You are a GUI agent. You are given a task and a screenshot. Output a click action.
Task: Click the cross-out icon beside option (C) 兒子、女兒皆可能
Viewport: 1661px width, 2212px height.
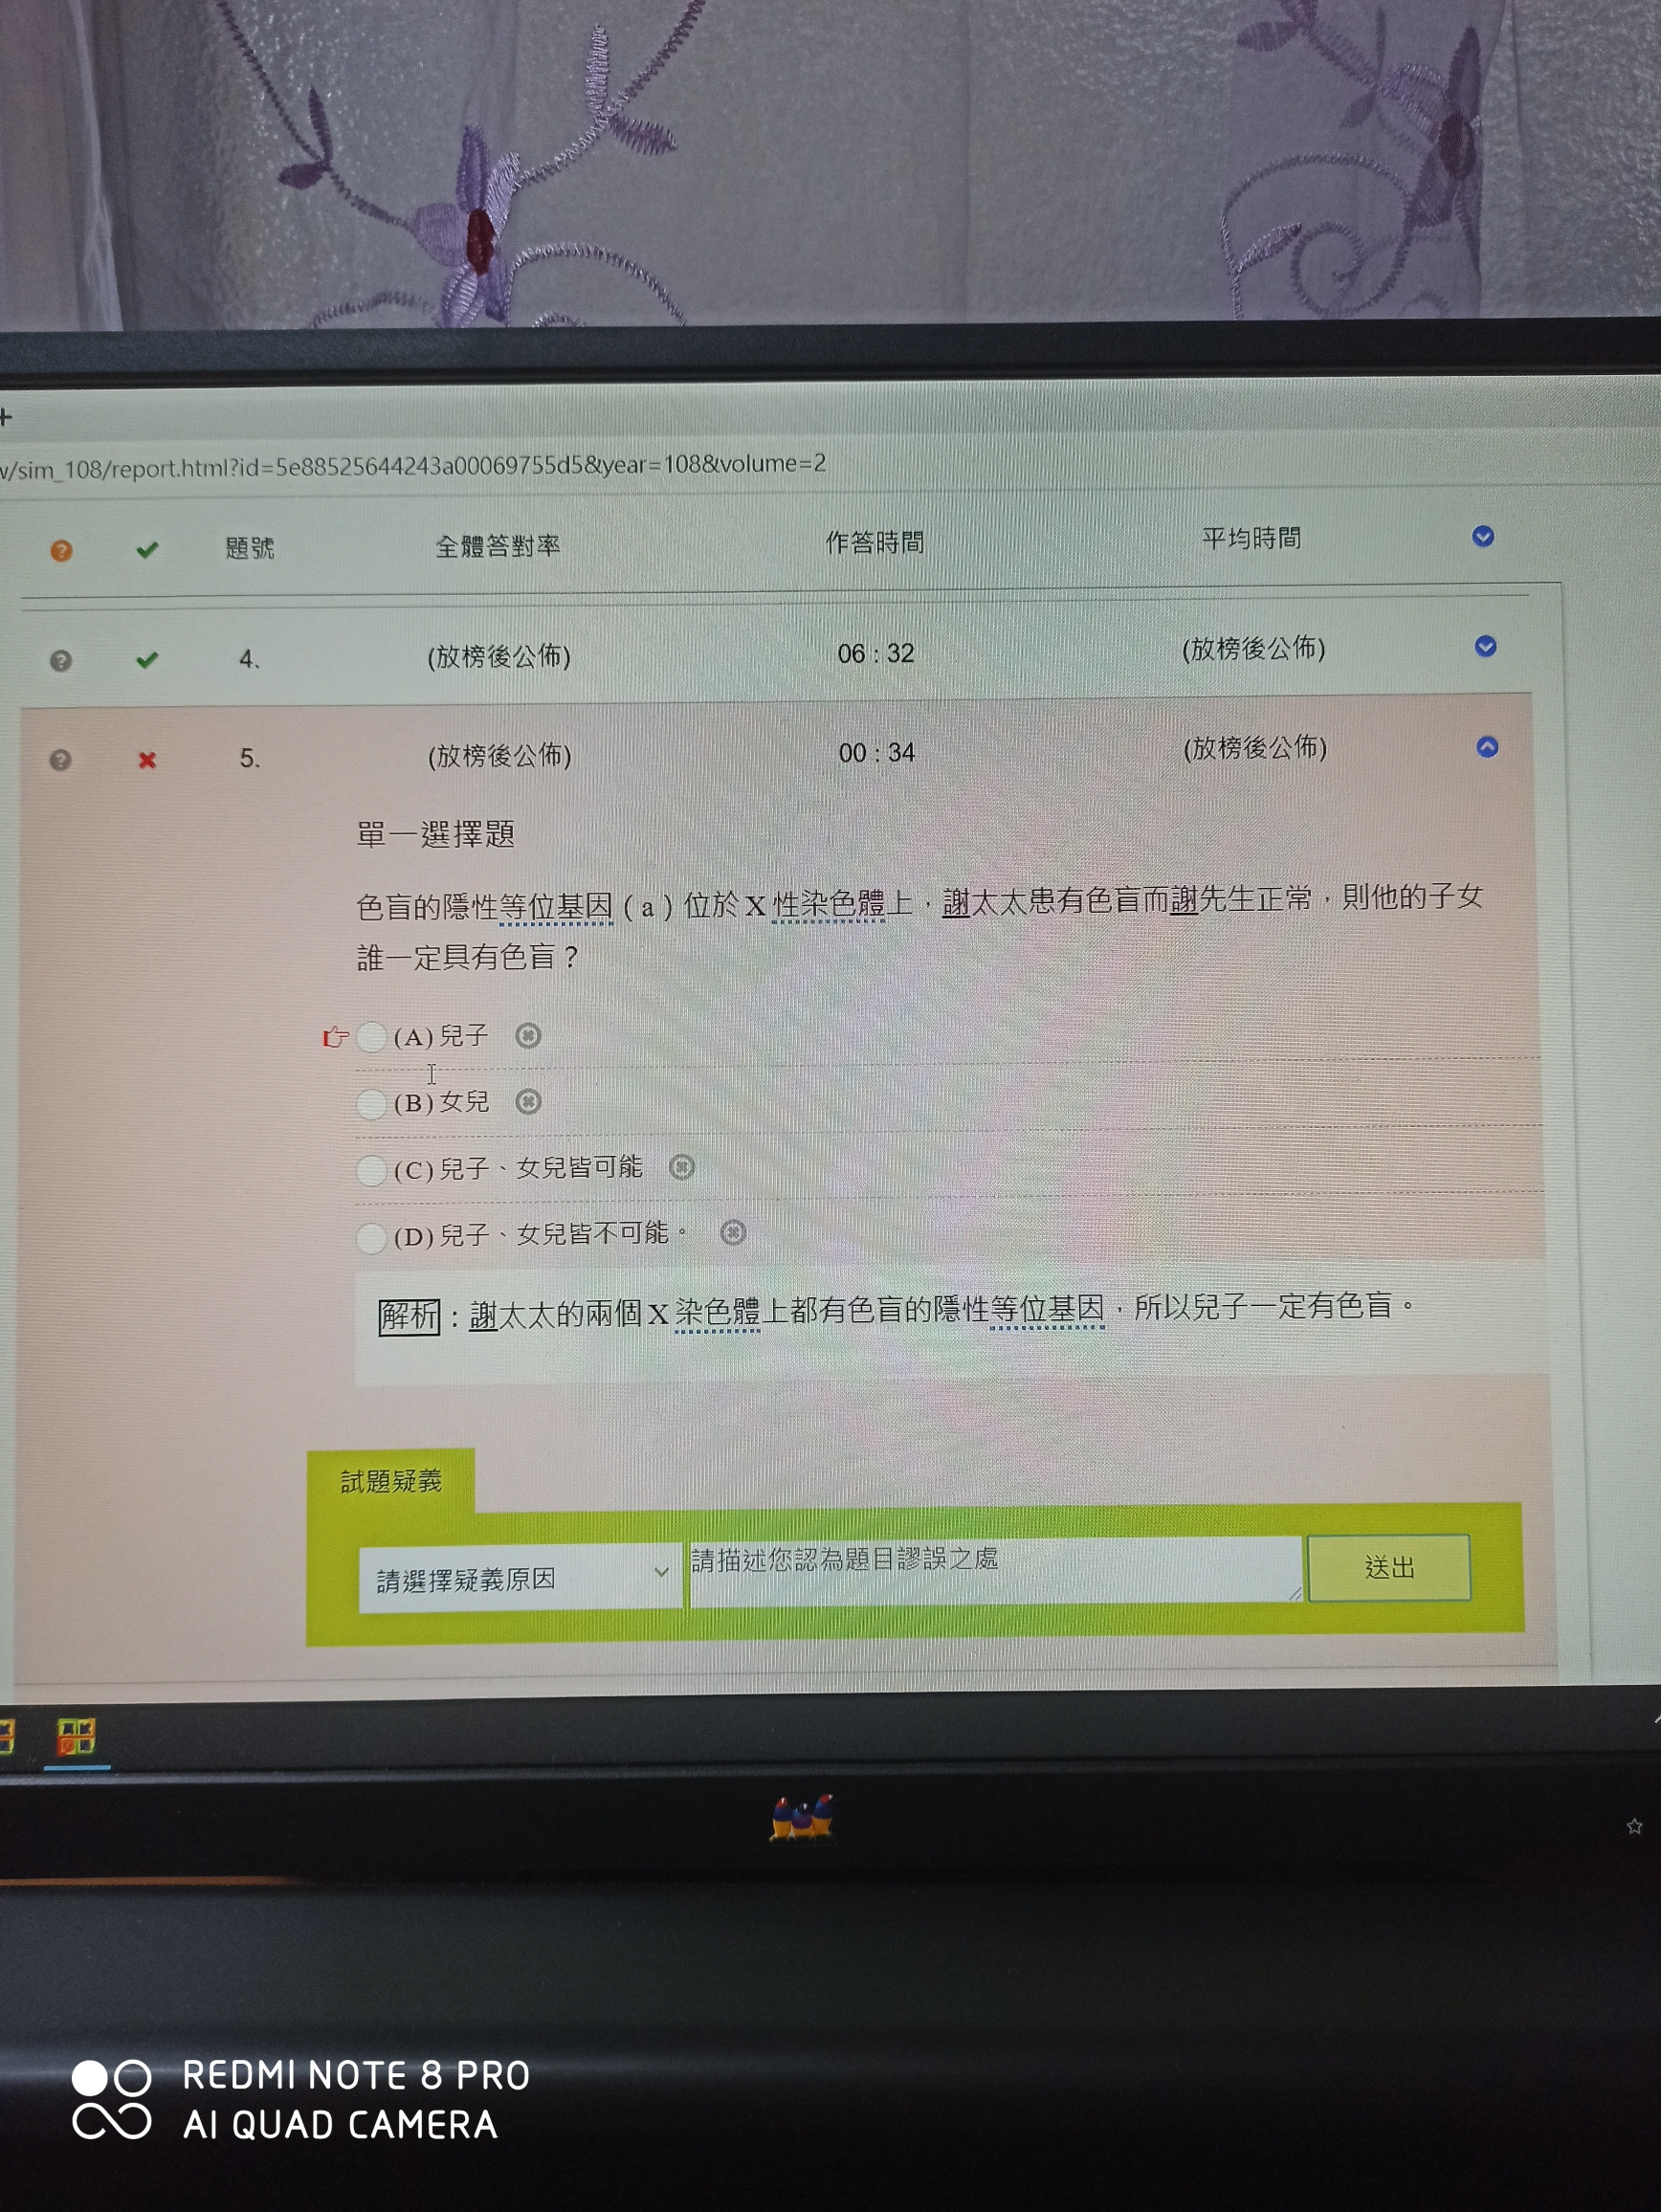click(682, 1167)
